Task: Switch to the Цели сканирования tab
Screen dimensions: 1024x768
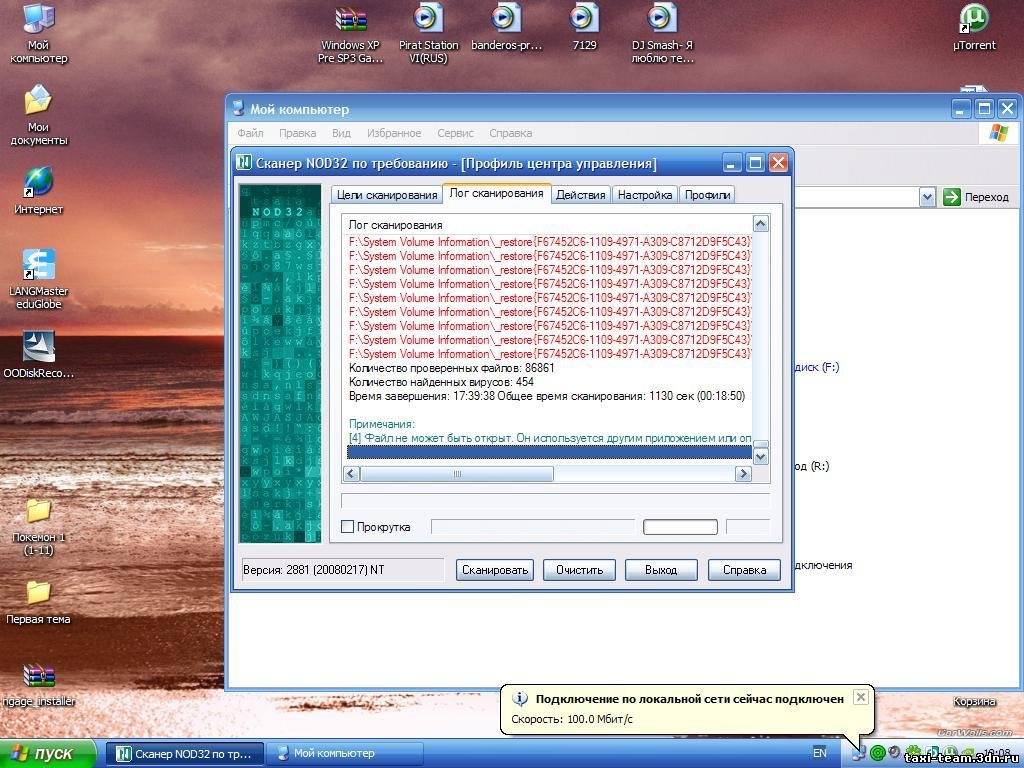Action: click(387, 195)
